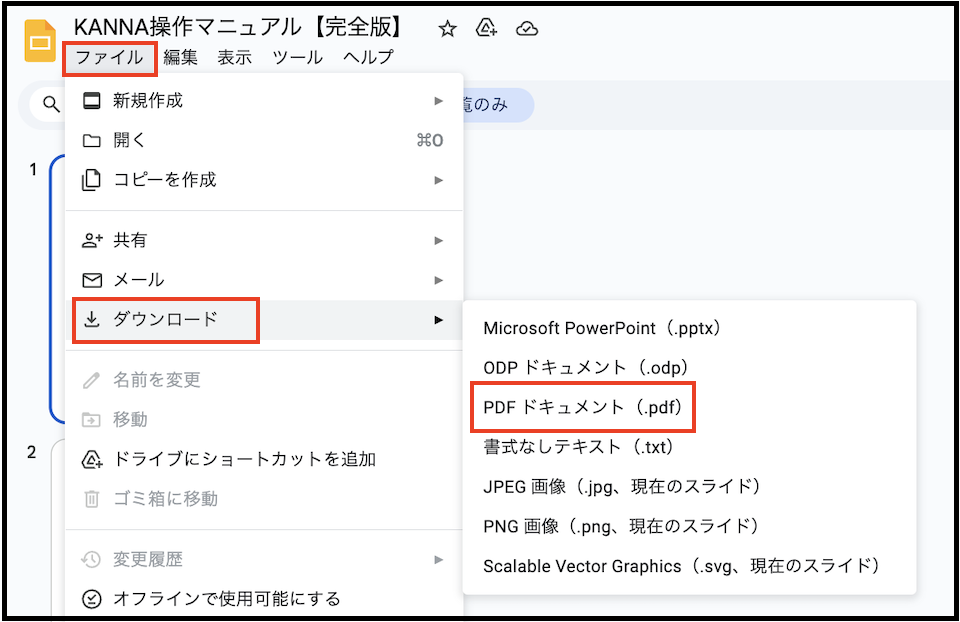Toggle オフラインで使用可能にする option
Viewport: 960px width, 622px height.
point(226,599)
